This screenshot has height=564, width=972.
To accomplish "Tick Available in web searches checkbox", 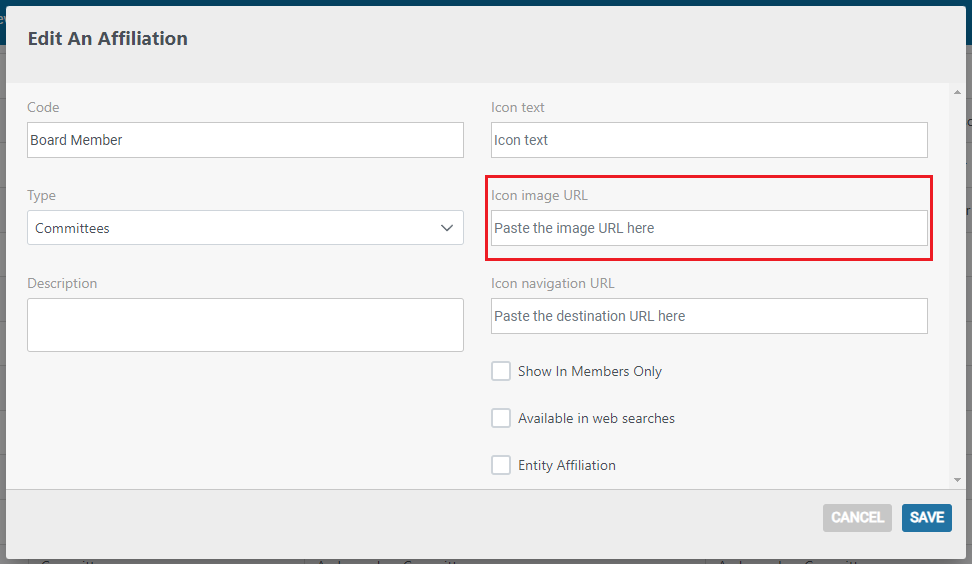I will pyautogui.click(x=501, y=418).
